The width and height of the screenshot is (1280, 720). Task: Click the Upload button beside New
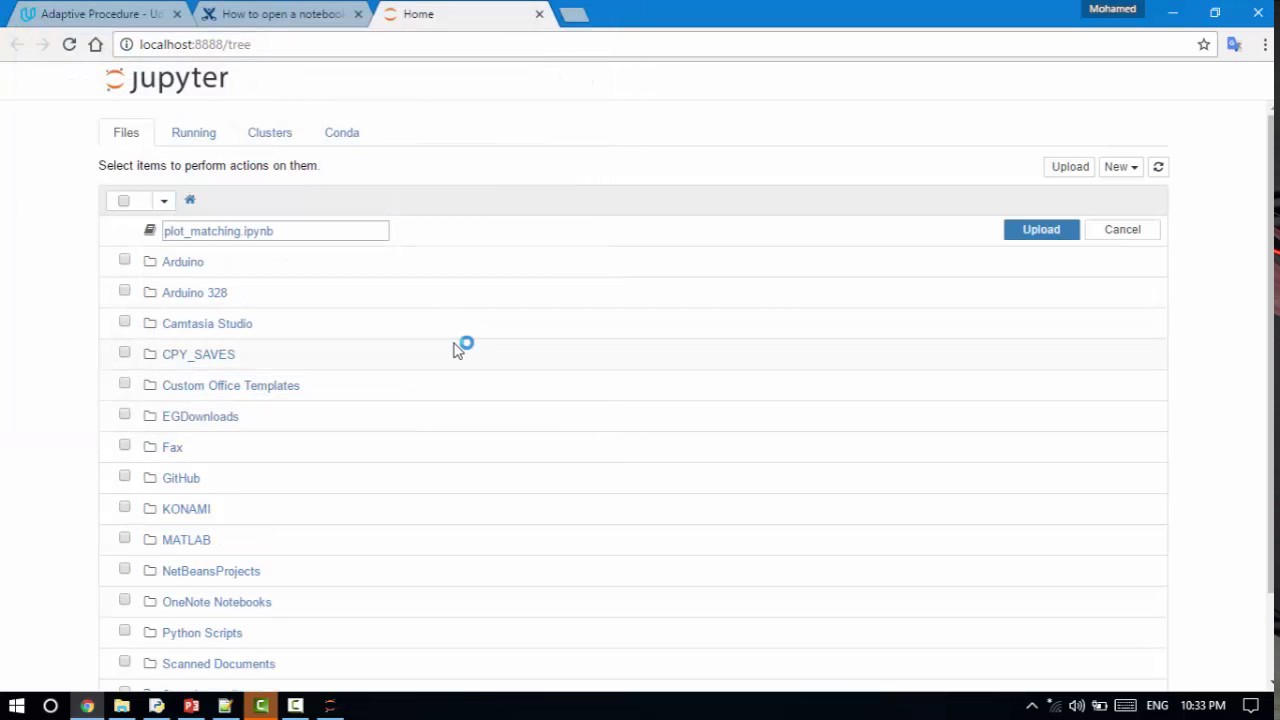[1070, 167]
